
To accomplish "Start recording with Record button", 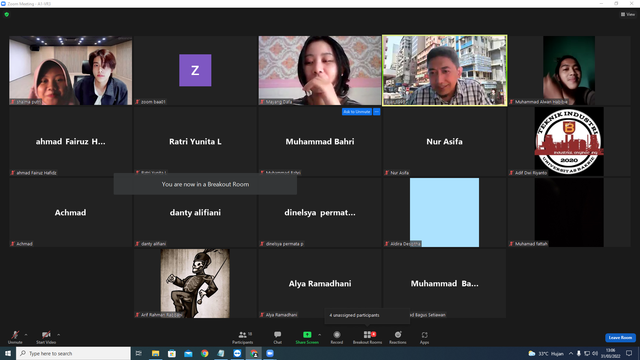I will coord(337,337).
